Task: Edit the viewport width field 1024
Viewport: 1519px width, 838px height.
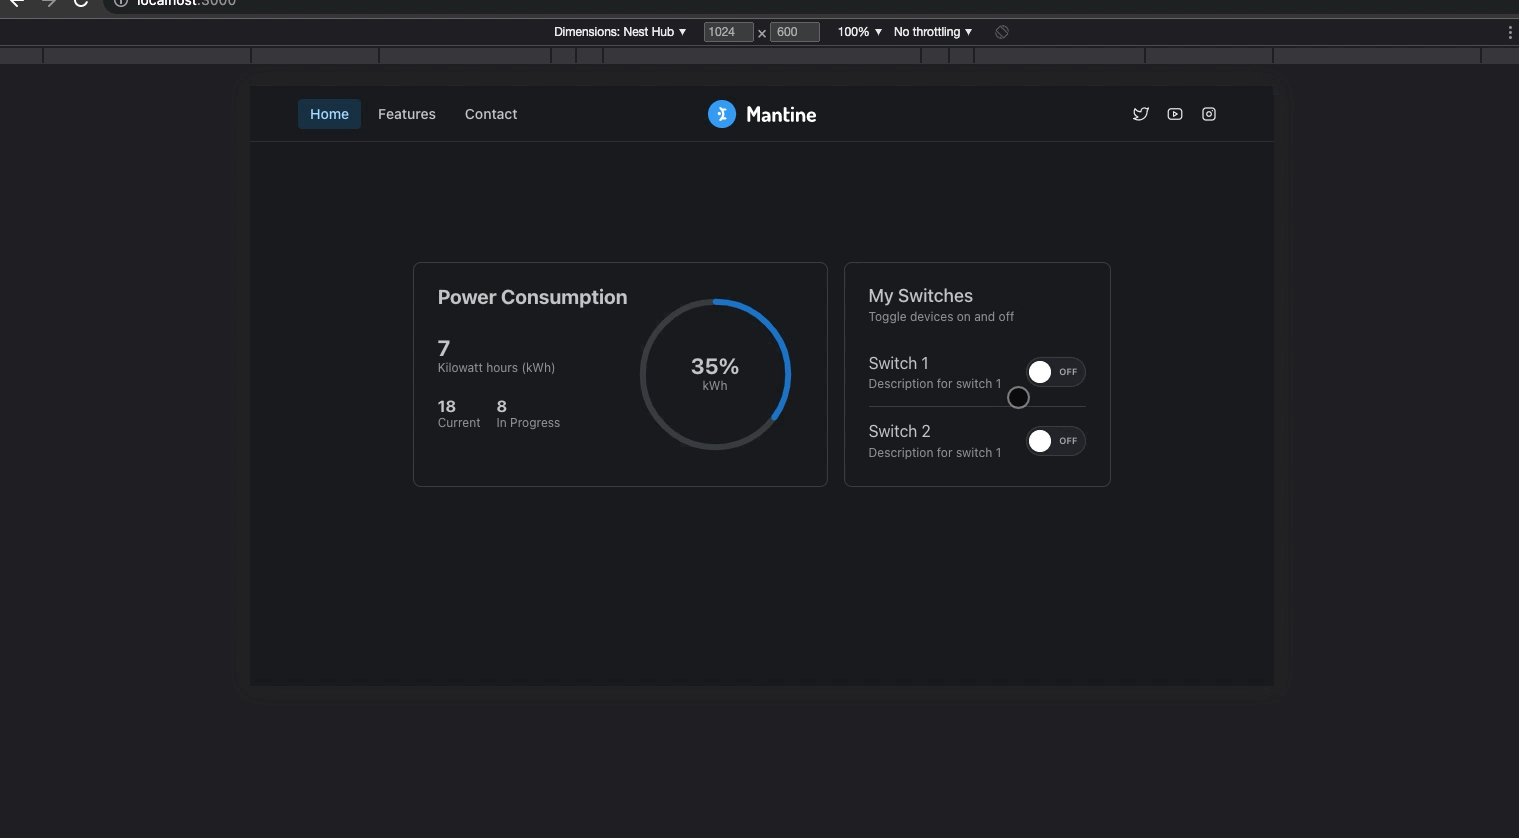Action: (x=728, y=32)
